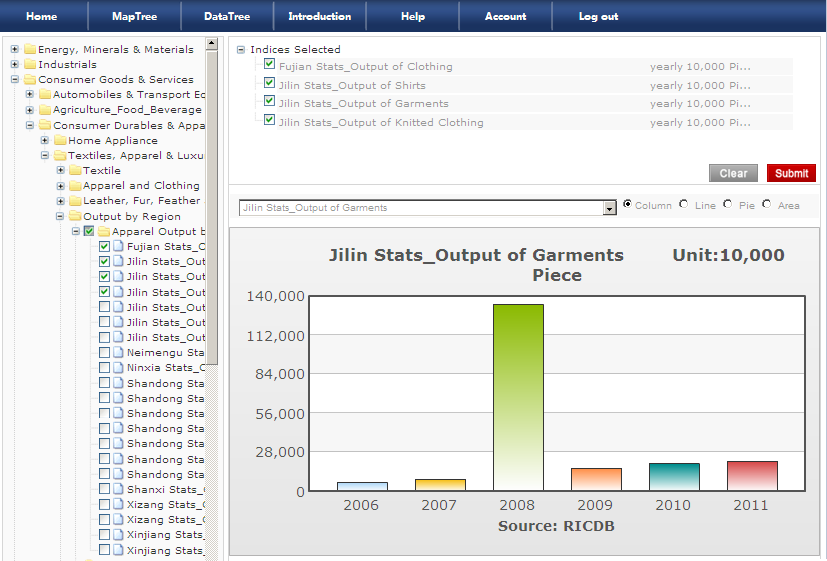This screenshot has width=827, height=561.
Task: Check the Ninxia Stats checkbox
Action: (x=104, y=367)
